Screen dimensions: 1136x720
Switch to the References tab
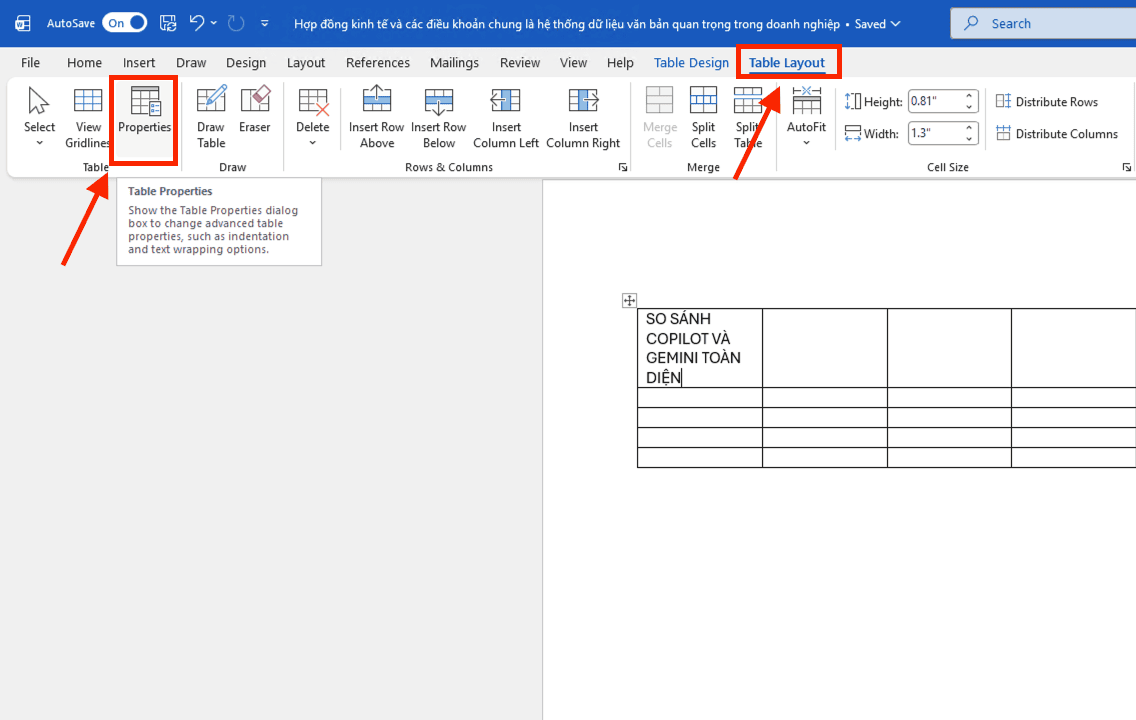tap(377, 63)
